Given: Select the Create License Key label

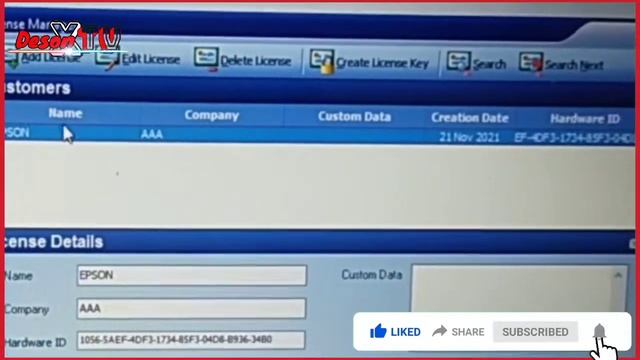Looking at the screenshot, I should tap(382, 63).
